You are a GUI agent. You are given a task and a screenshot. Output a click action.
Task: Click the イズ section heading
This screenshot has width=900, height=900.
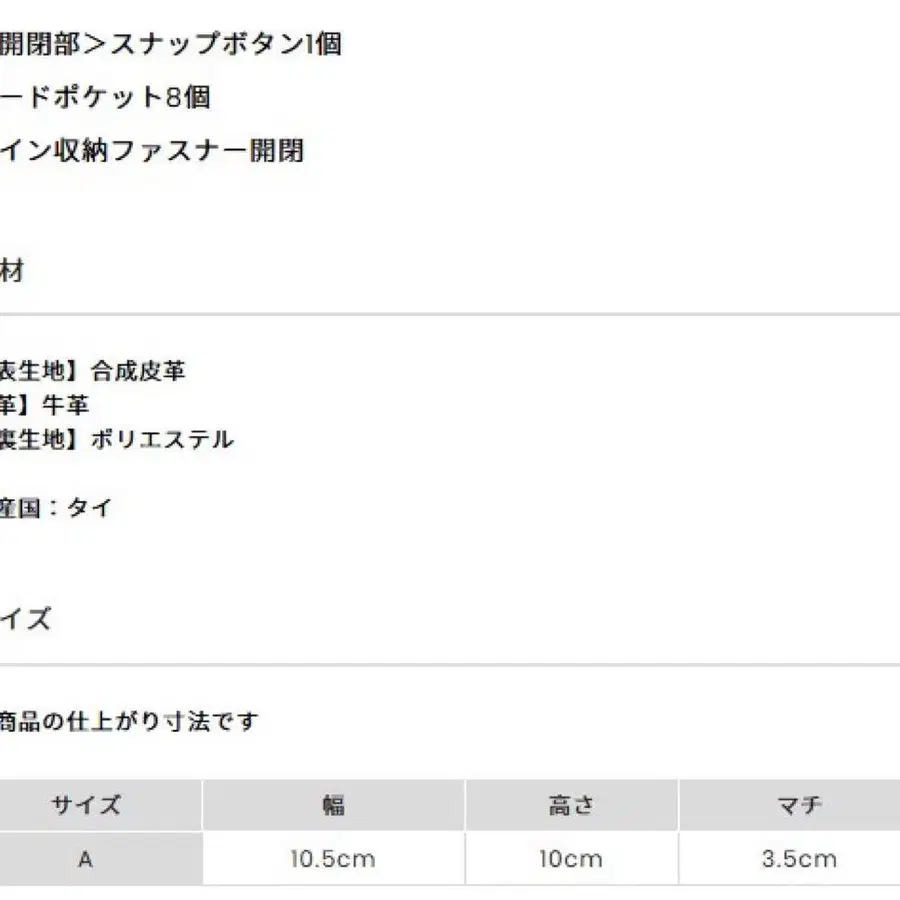click(25, 619)
